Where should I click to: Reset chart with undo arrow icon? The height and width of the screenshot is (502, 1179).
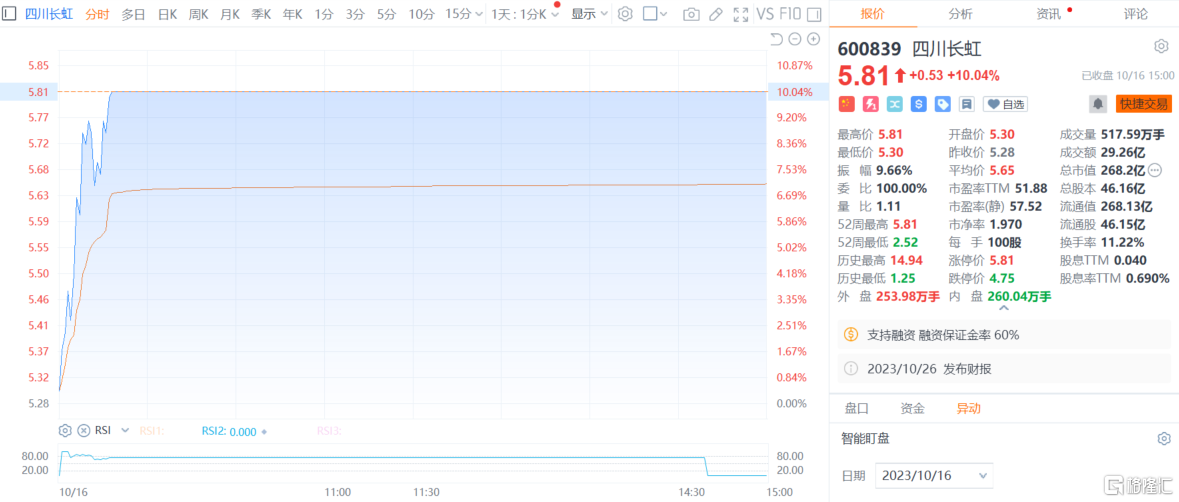(x=776, y=39)
